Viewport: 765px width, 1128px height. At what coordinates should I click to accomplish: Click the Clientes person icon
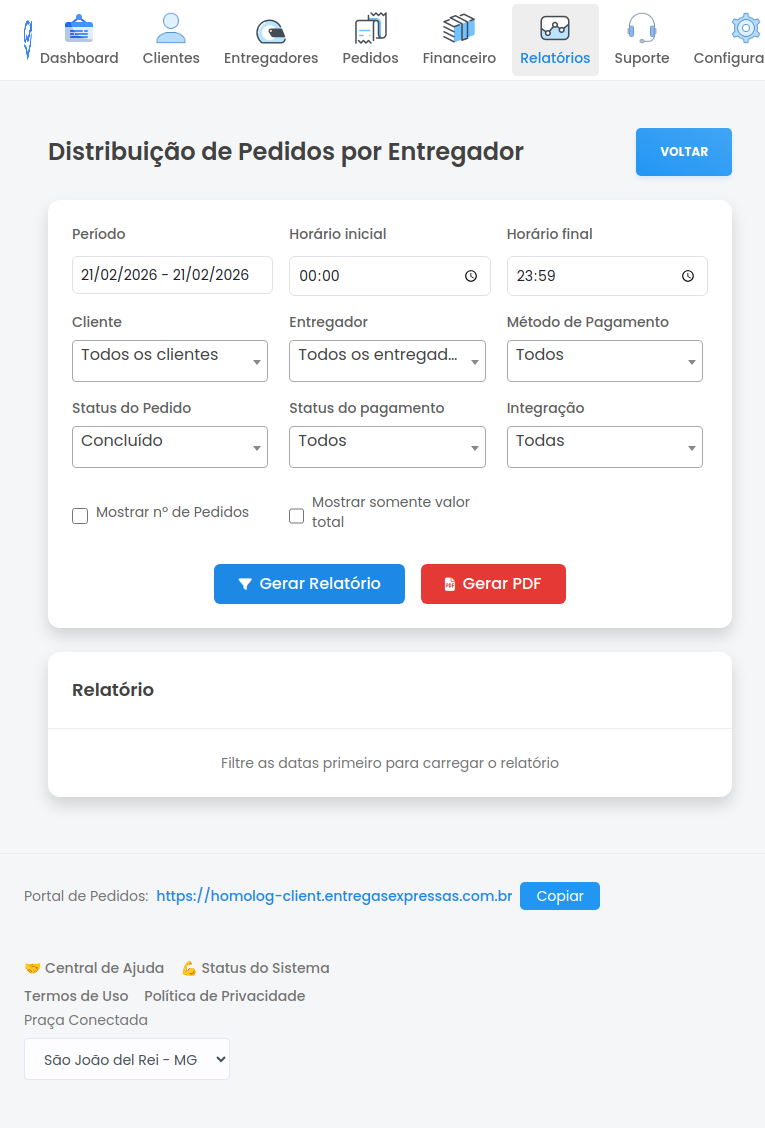pos(171,29)
